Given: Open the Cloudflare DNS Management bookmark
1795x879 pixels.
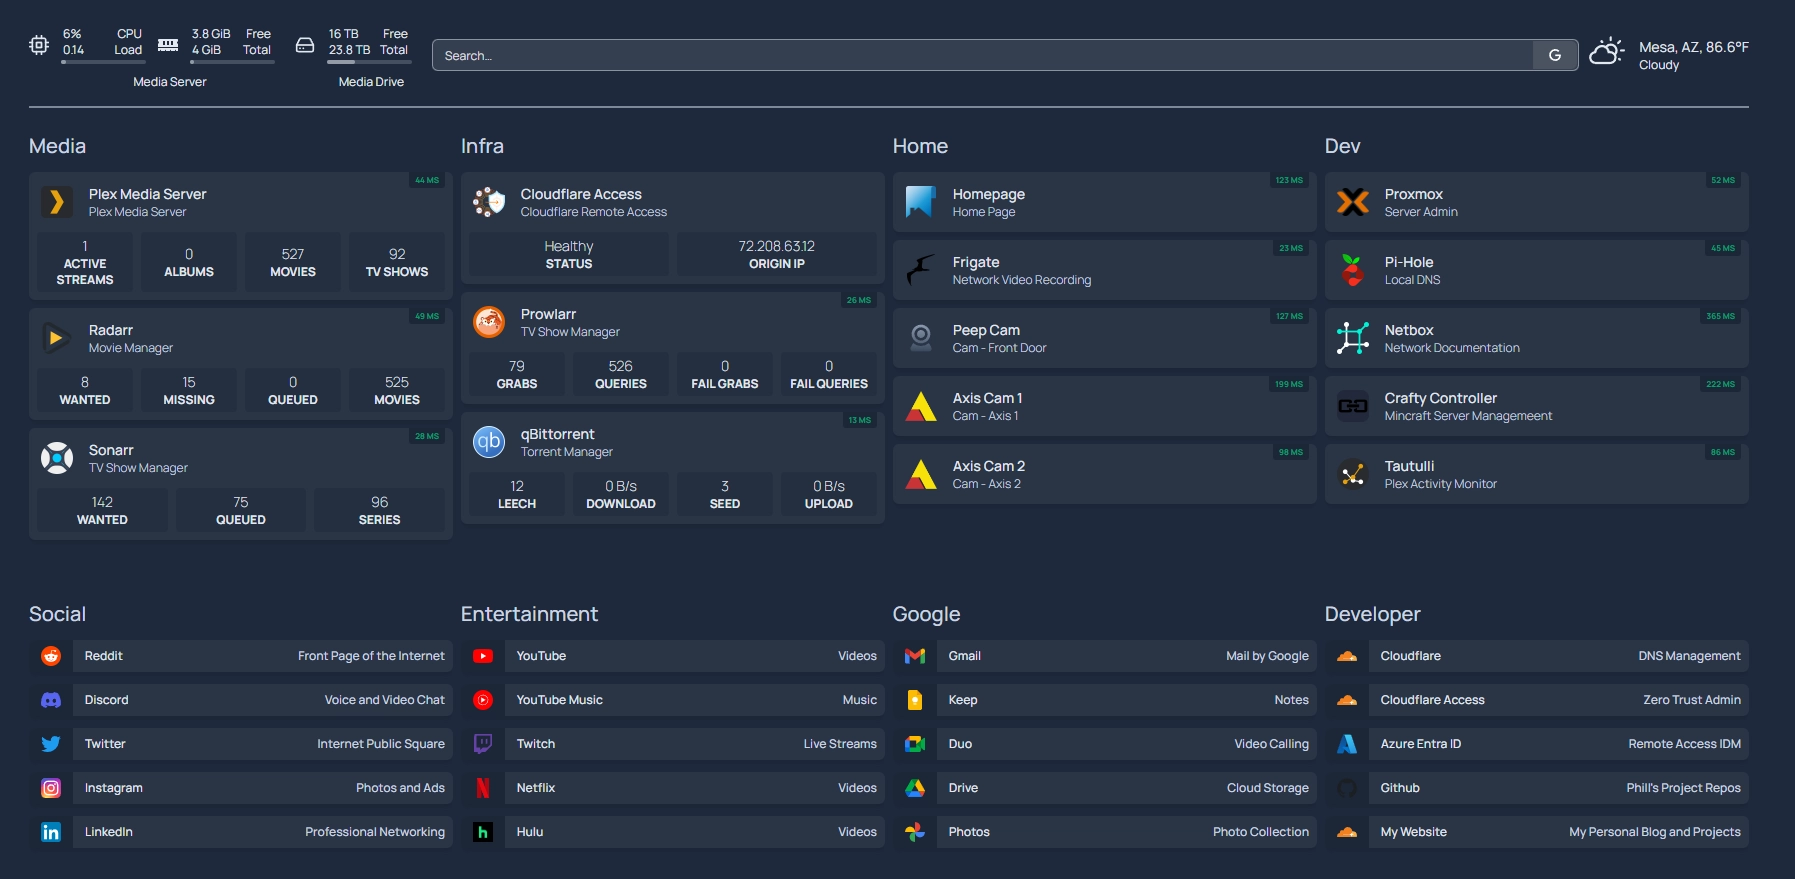Looking at the screenshot, I should coord(1559,656).
